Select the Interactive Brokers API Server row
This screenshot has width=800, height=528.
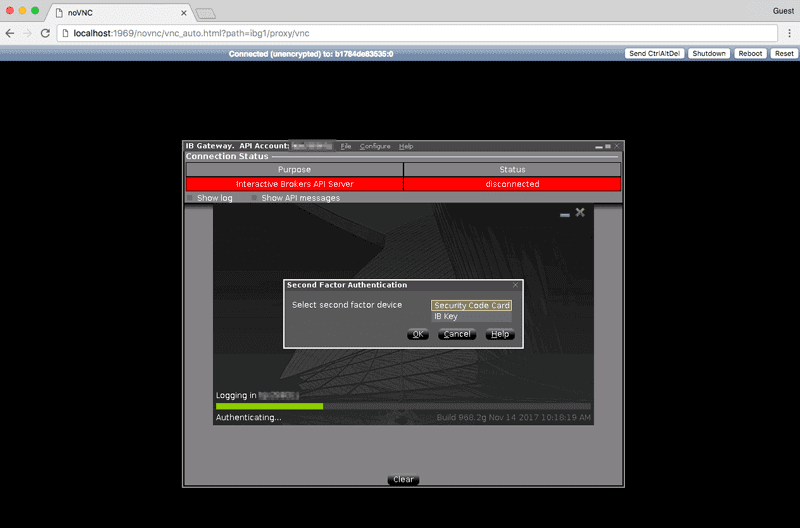(294, 184)
